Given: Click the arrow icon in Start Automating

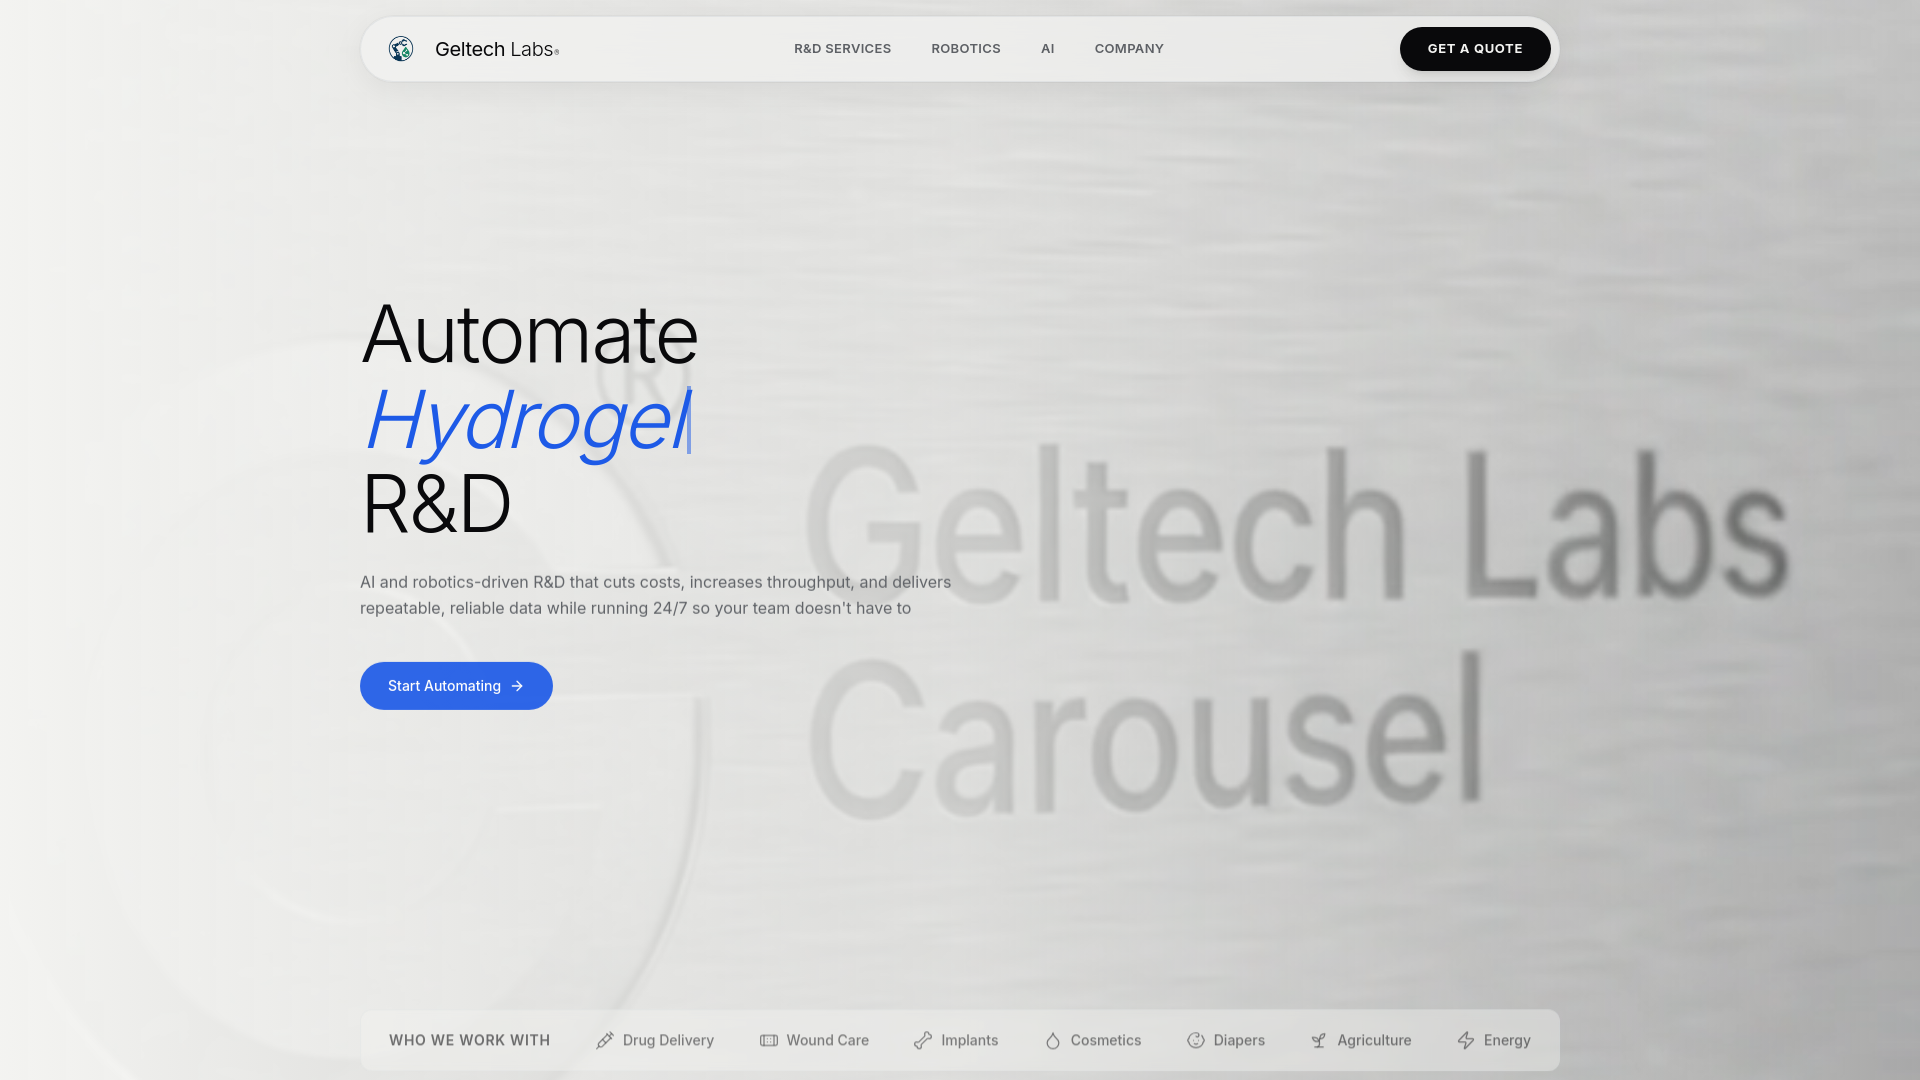Looking at the screenshot, I should 517,686.
